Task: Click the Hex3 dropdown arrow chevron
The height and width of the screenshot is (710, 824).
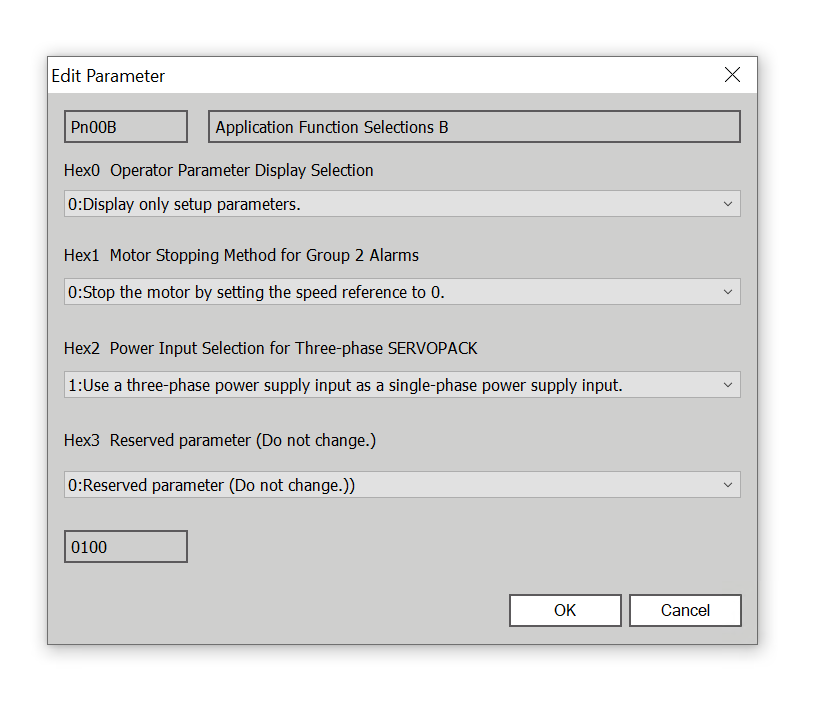Action: click(727, 485)
